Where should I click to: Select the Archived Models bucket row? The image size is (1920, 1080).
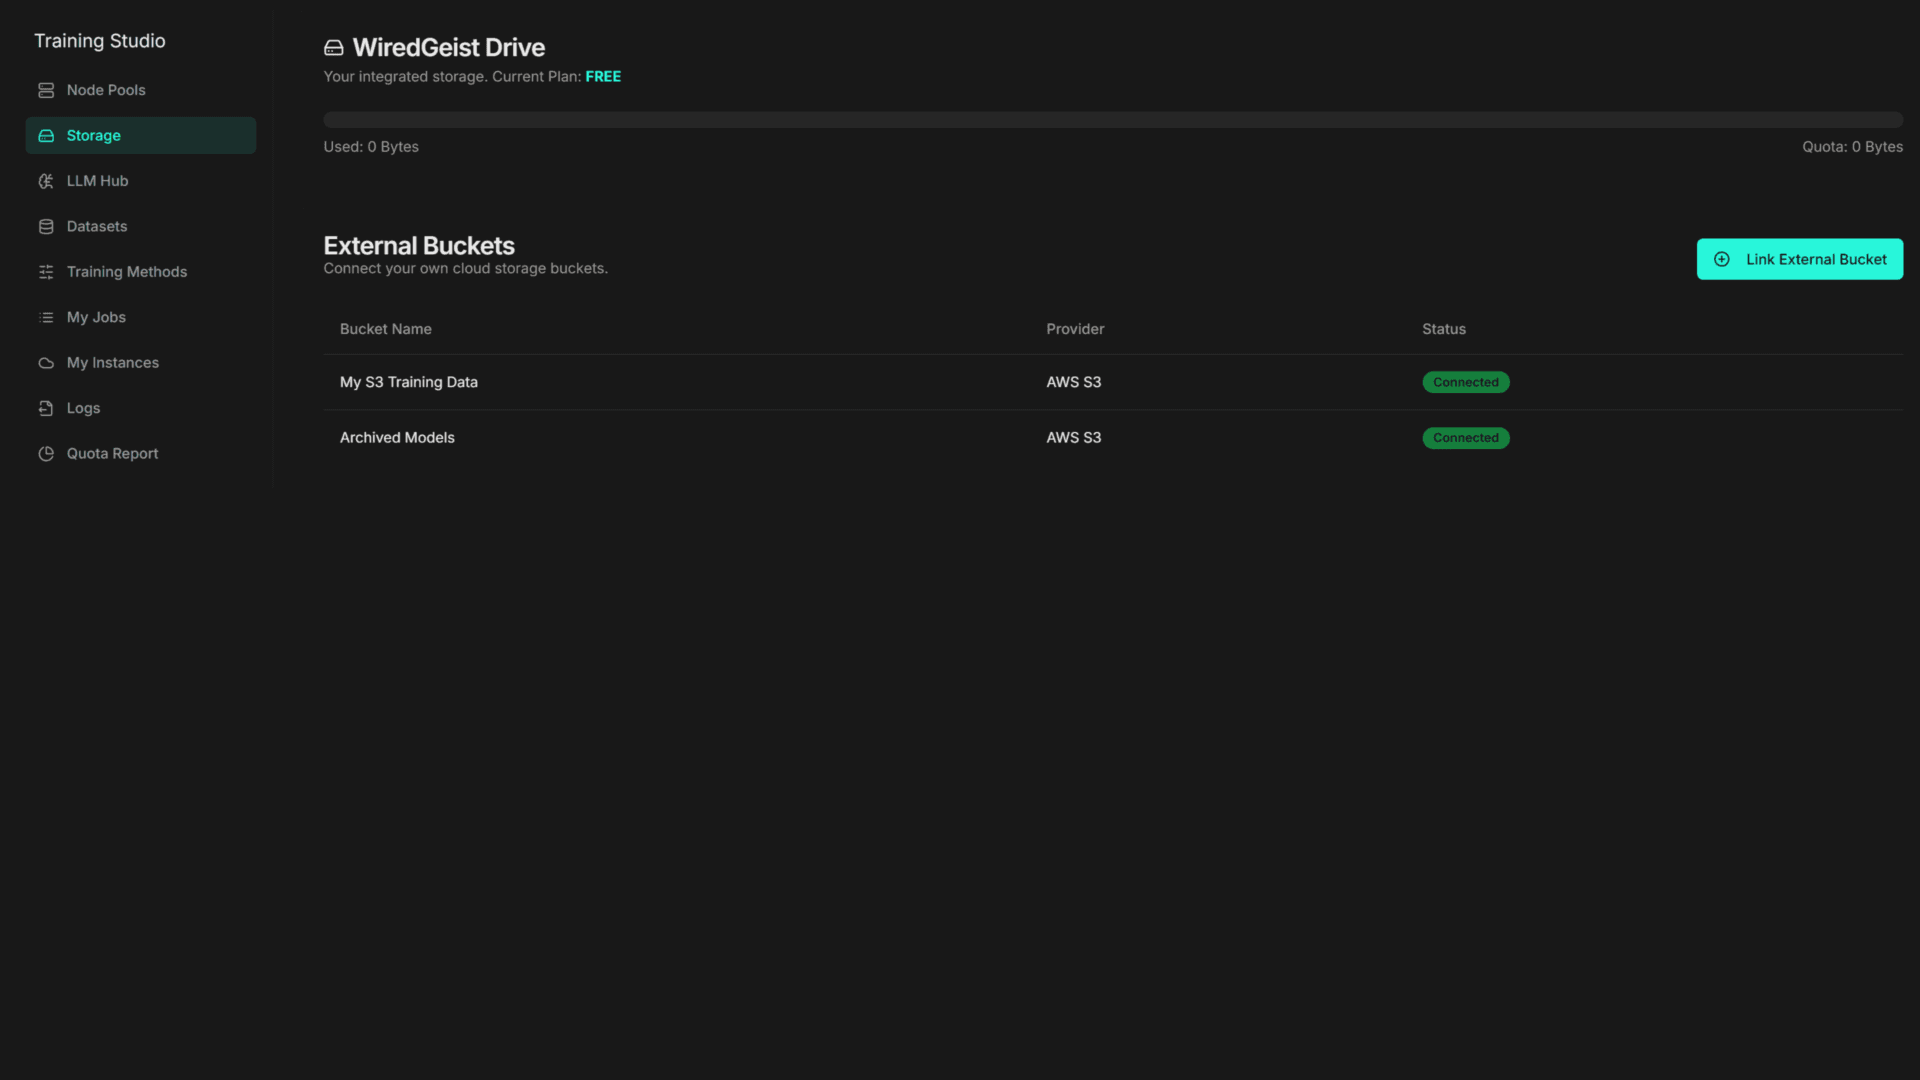397,438
